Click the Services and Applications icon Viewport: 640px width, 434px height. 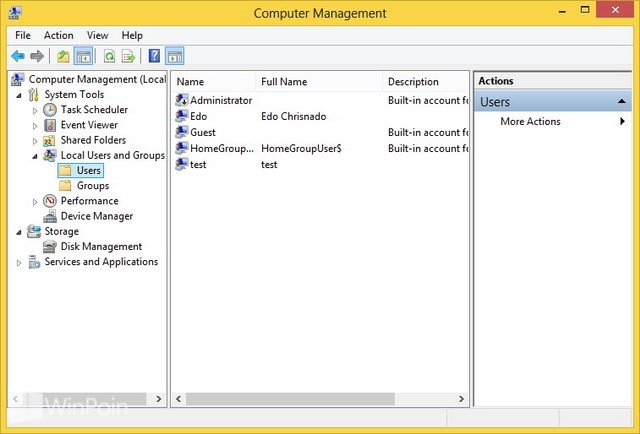[34, 262]
